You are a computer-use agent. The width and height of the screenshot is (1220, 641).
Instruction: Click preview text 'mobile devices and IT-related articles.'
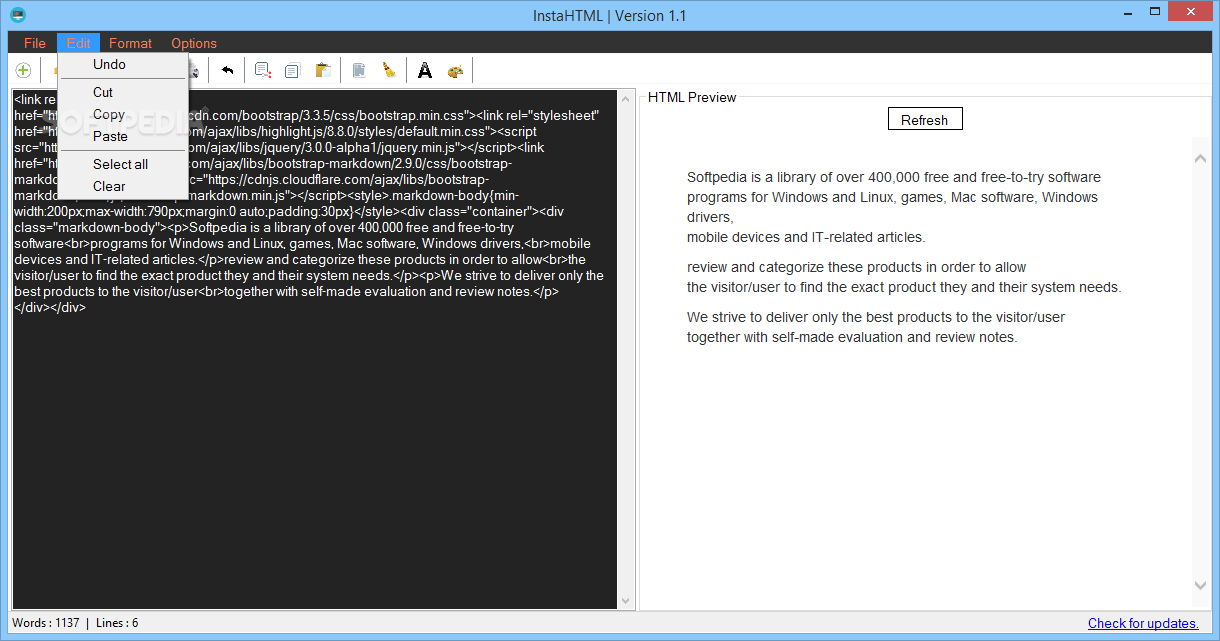tap(806, 237)
